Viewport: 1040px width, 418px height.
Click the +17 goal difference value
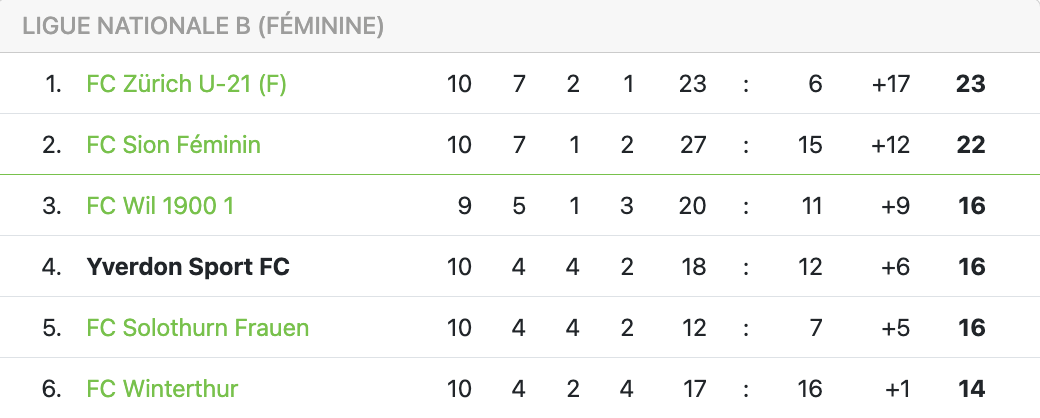890,84
